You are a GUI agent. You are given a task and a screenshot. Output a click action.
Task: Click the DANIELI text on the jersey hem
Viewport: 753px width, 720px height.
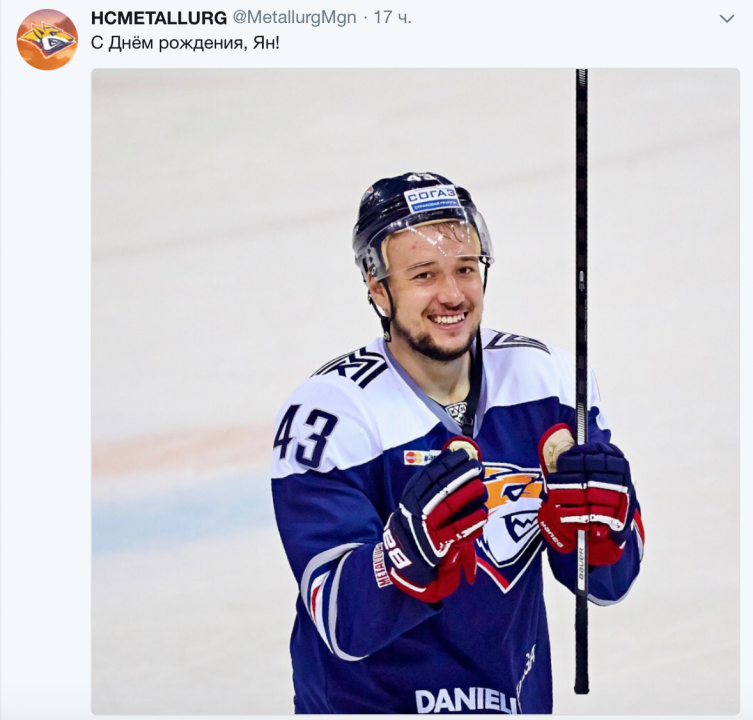466,701
